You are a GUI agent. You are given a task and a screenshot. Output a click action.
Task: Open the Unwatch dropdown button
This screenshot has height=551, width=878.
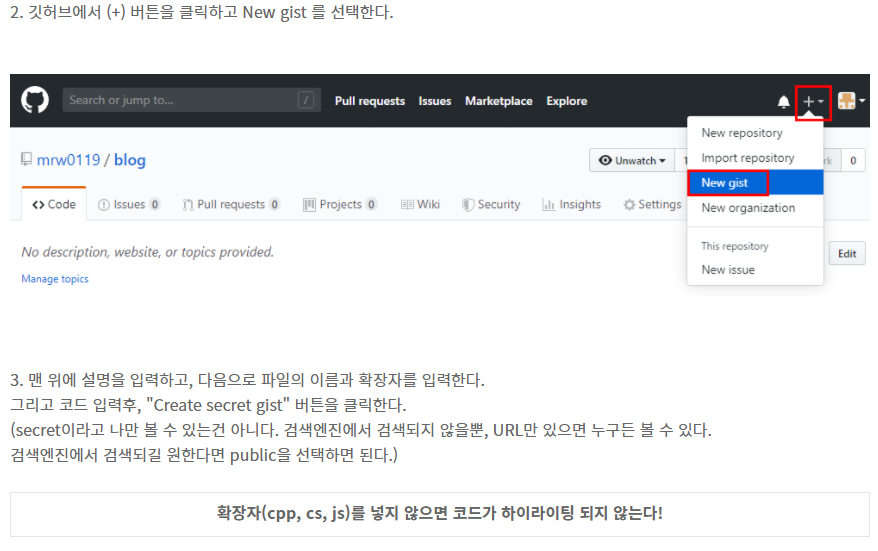pyautogui.click(x=632, y=161)
